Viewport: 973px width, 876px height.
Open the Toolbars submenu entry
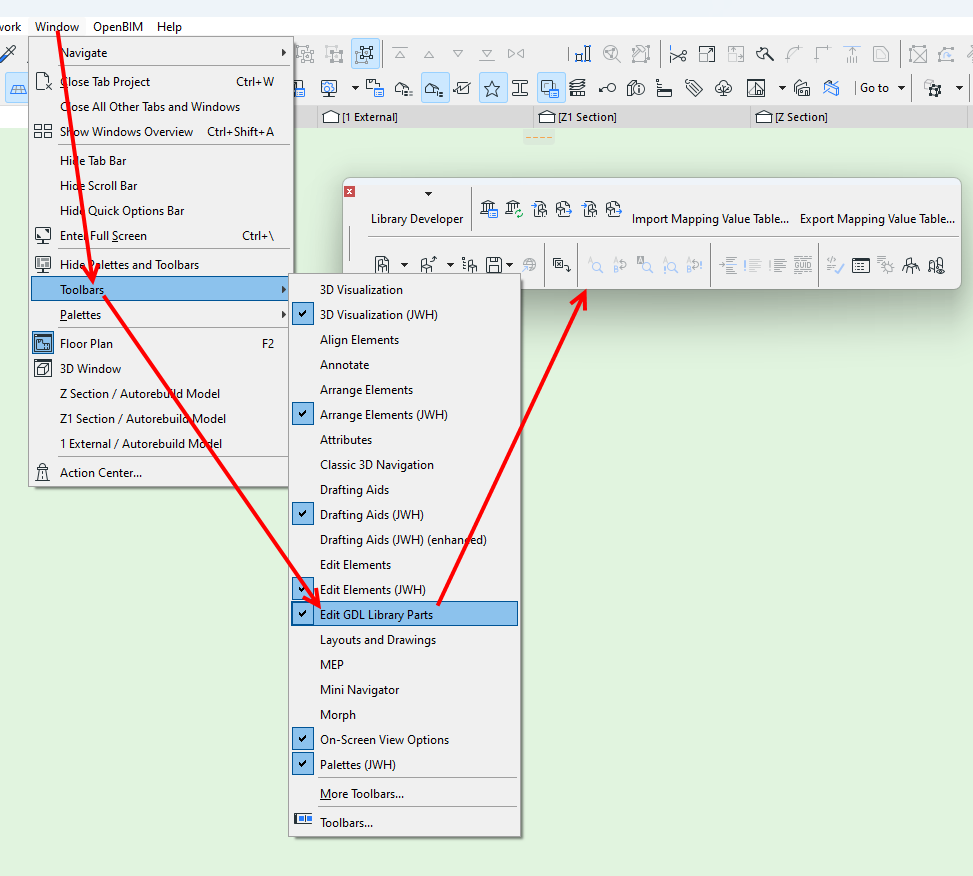160,290
